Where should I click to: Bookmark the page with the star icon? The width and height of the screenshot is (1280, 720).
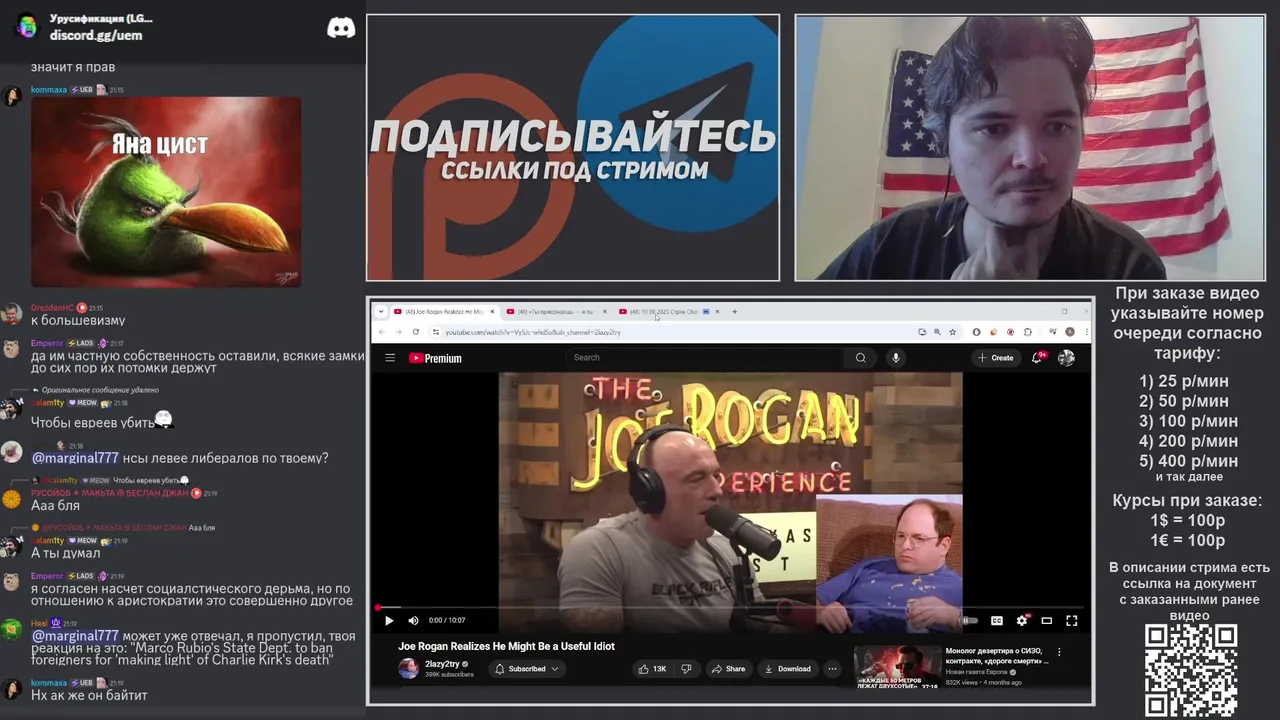click(x=952, y=332)
